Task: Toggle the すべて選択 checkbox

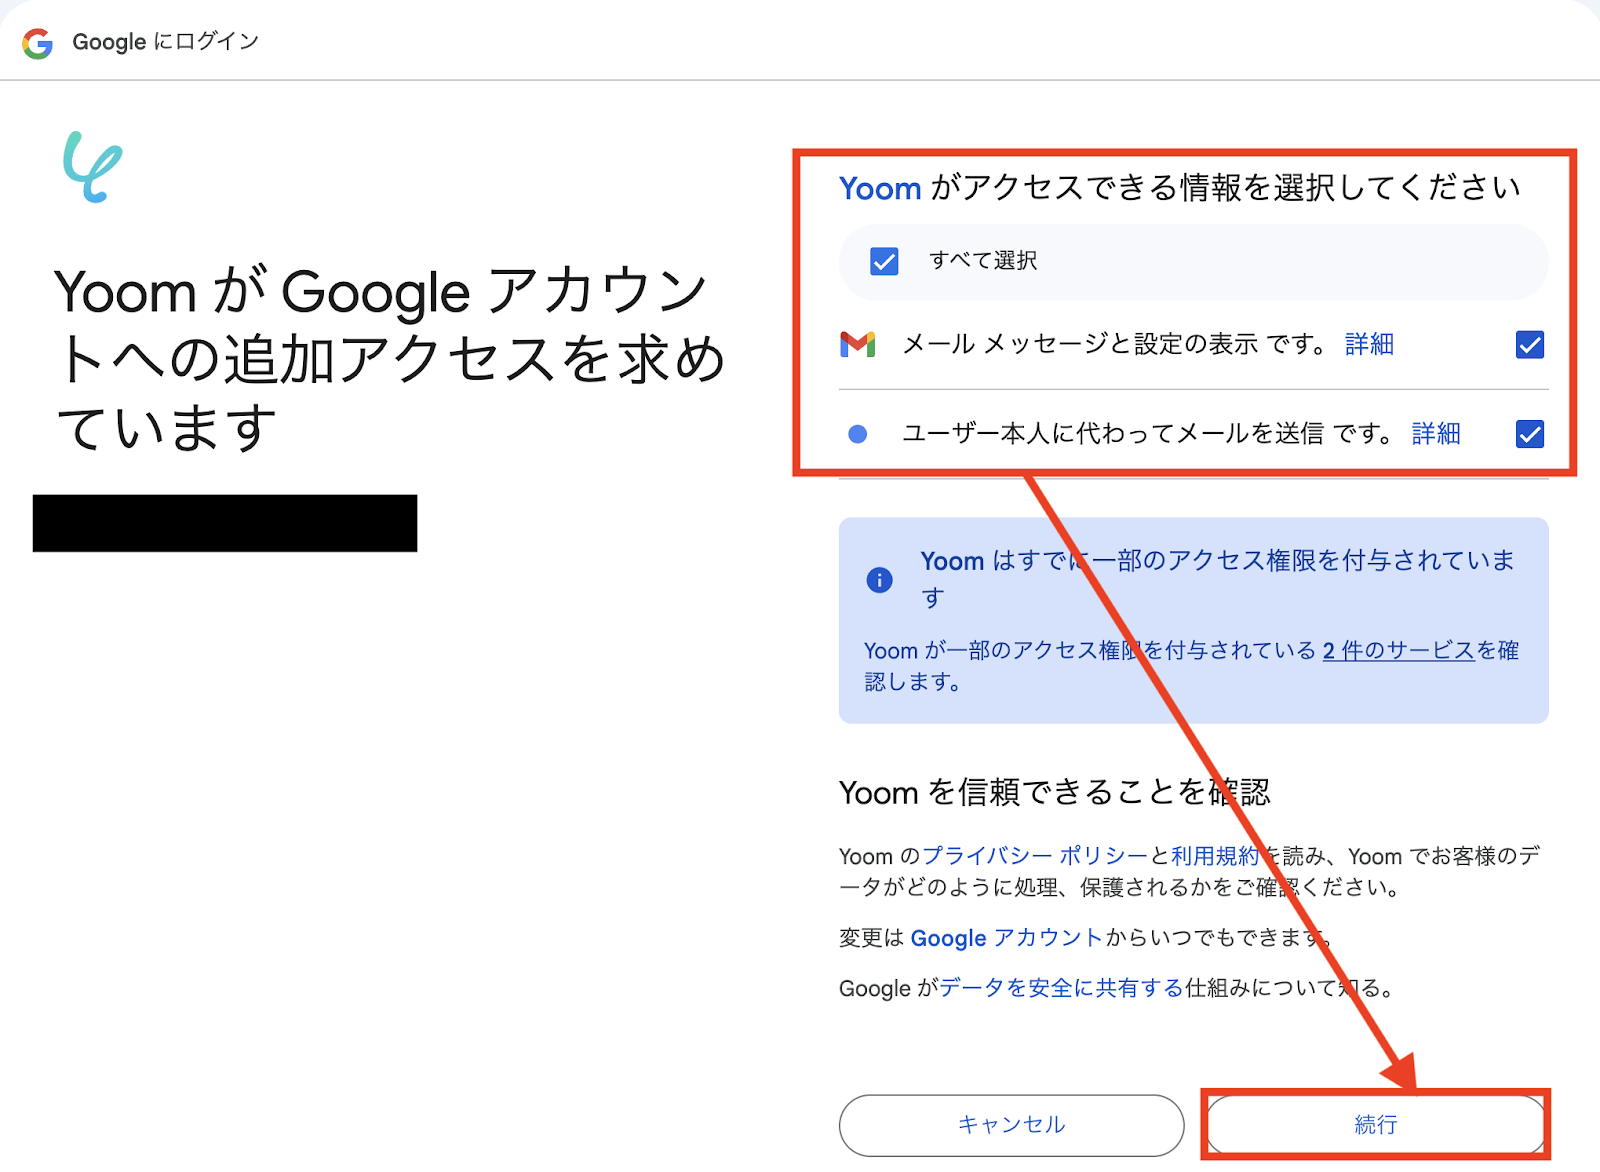Action: [884, 261]
